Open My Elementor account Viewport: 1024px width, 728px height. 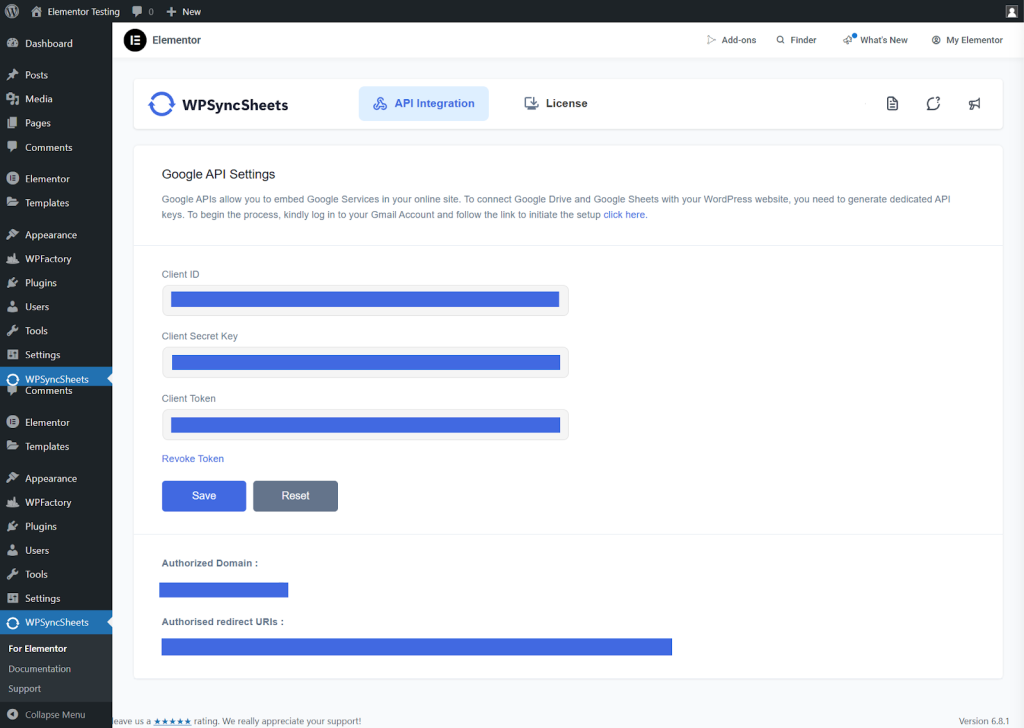[x=967, y=40]
